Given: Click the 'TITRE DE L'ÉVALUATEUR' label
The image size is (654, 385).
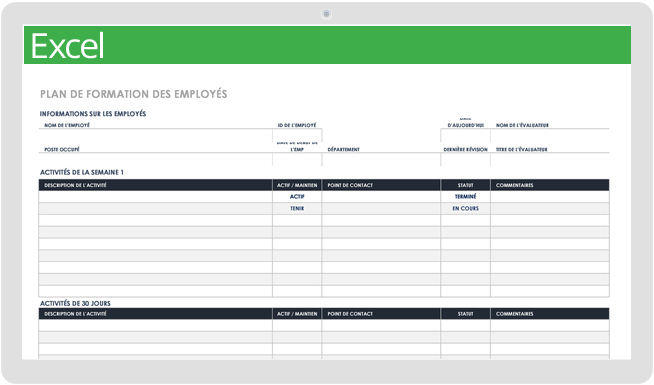Looking at the screenshot, I should coord(521,149).
